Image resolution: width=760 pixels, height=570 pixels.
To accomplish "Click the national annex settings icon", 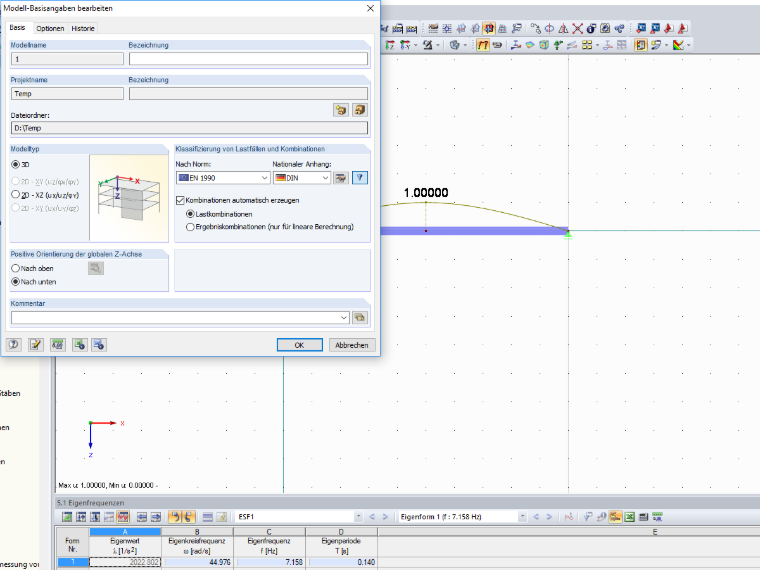I will tap(341, 178).
